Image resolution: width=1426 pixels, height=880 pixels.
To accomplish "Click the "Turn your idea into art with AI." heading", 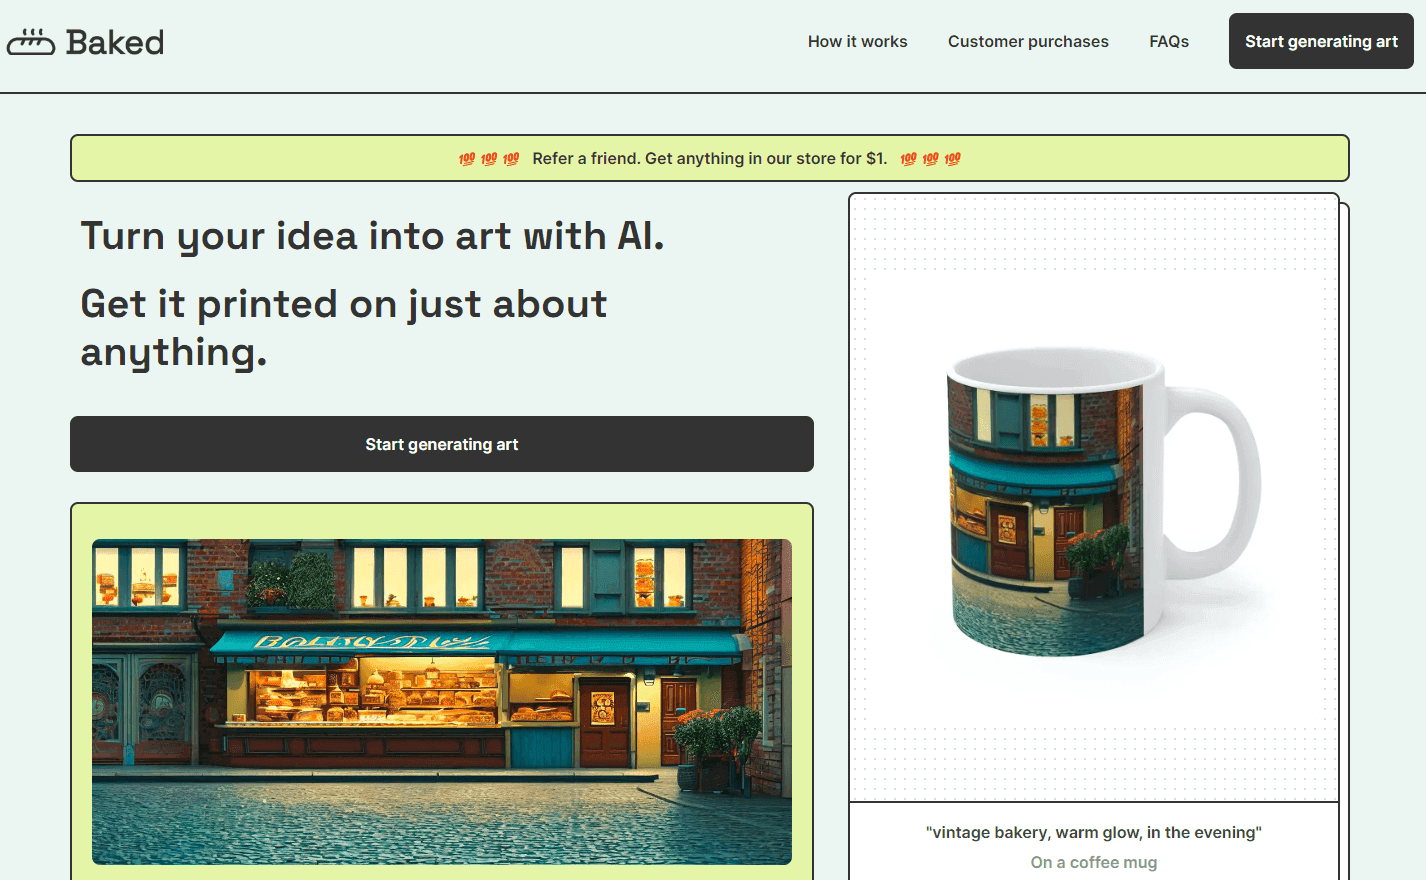I will [372, 236].
